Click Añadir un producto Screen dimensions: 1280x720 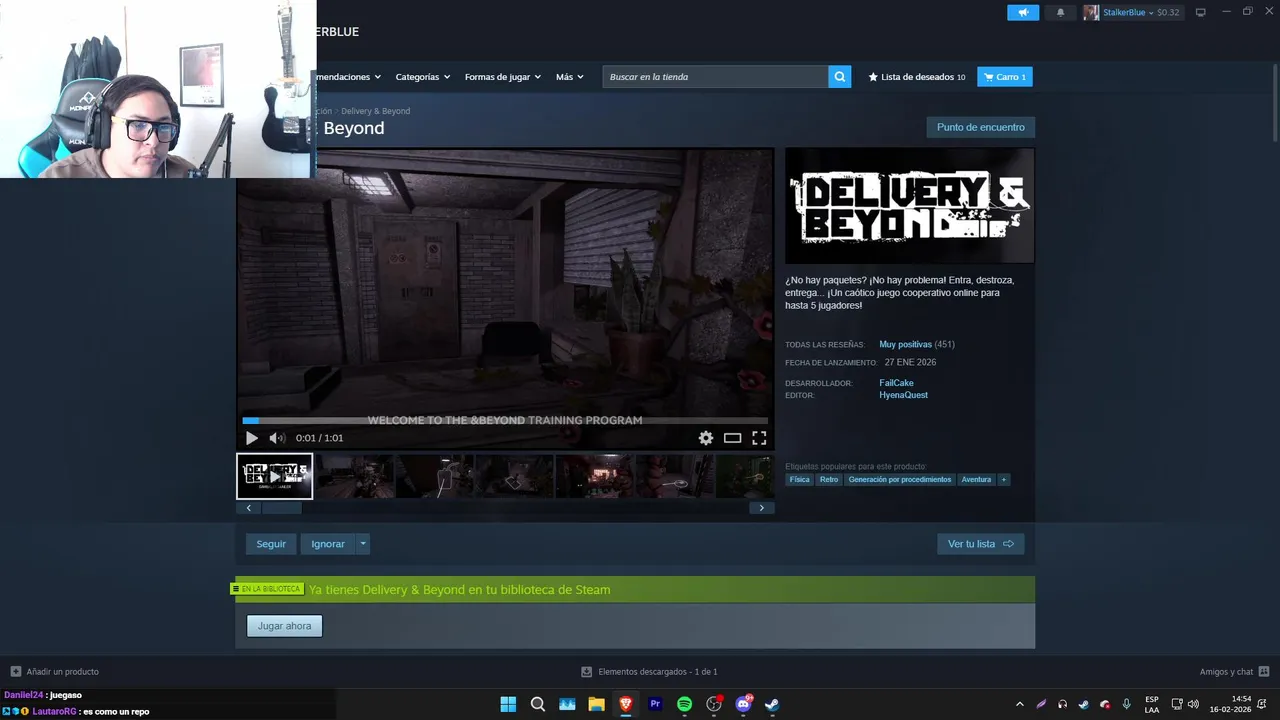[x=55, y=672]
